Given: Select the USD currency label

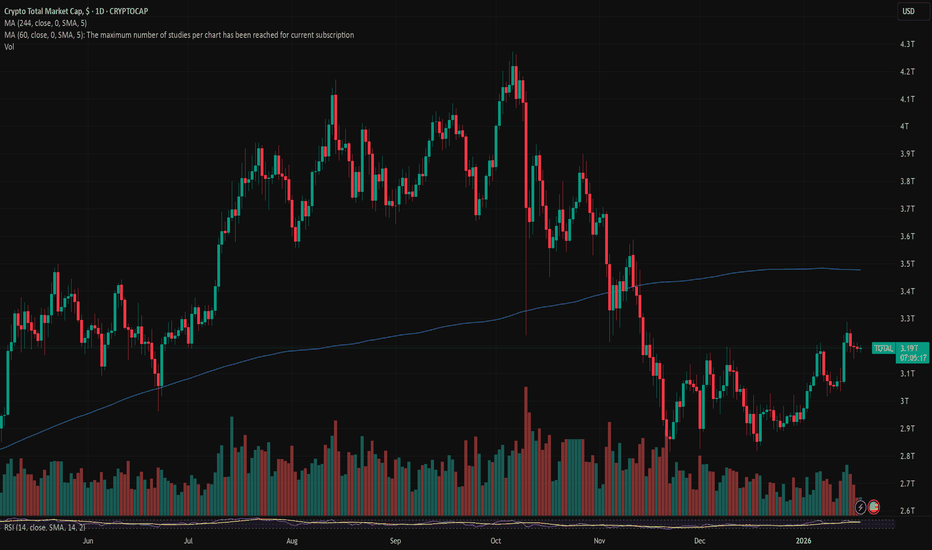Looking at the screenshot, I should click(x=908, y=11).
